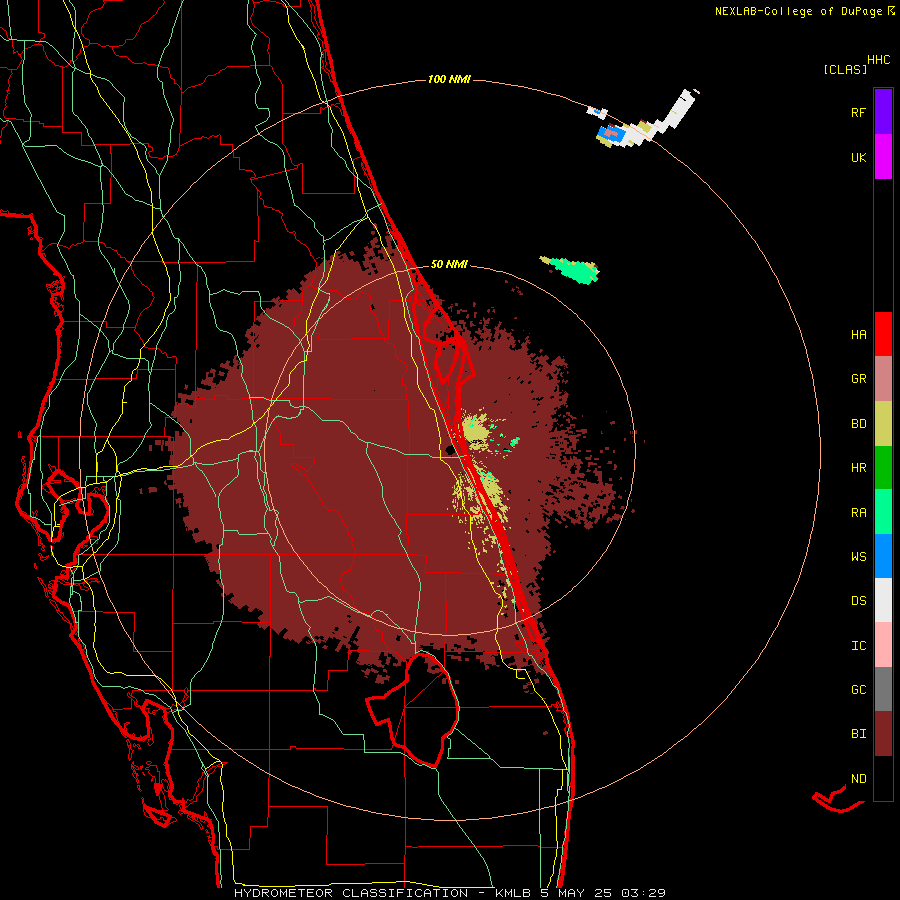
Task: Click the RF purple legend swatch
Action: point(883,112)
